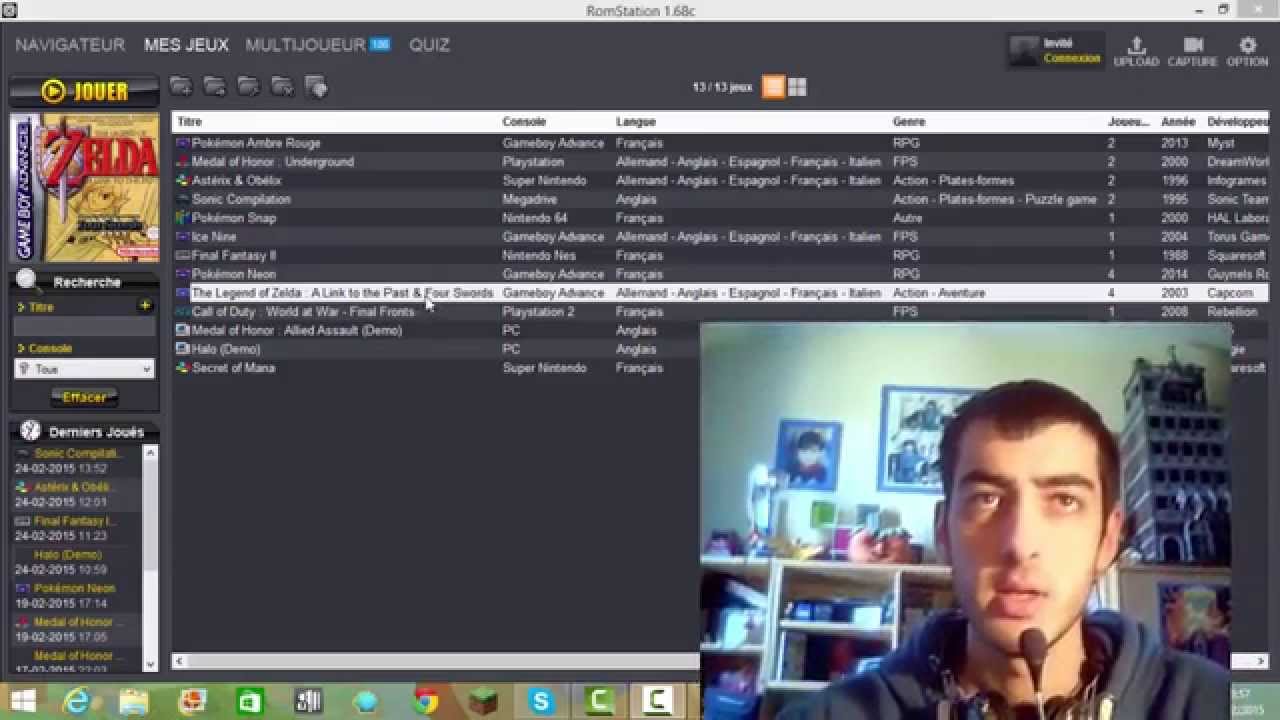Screen dimensions: 1280x720
Task: Click the yellow plus next to Titre
Action: point(146,306)
